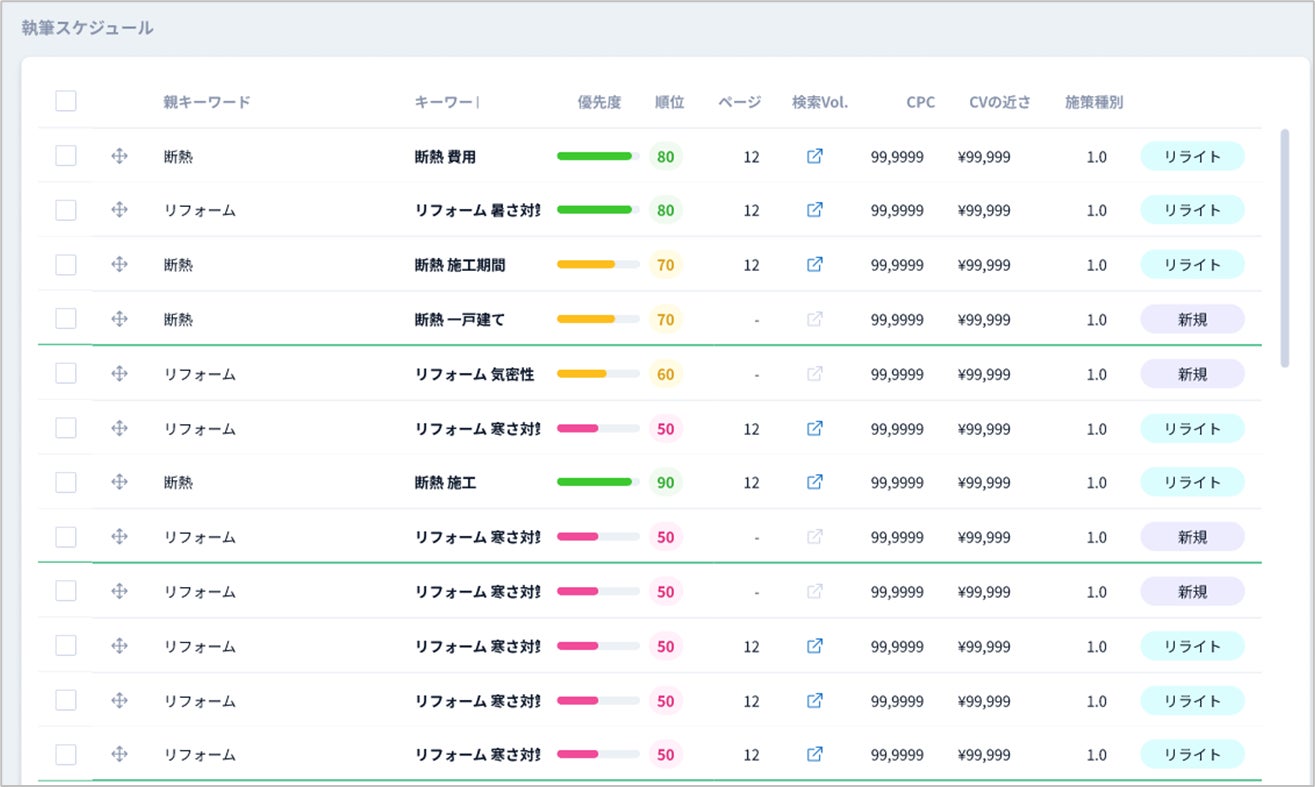Image resolution: width=1315 pixels, height=787 pixels.
Task: Grab the move handle for 断熱 費用 row
Action: 119,156
